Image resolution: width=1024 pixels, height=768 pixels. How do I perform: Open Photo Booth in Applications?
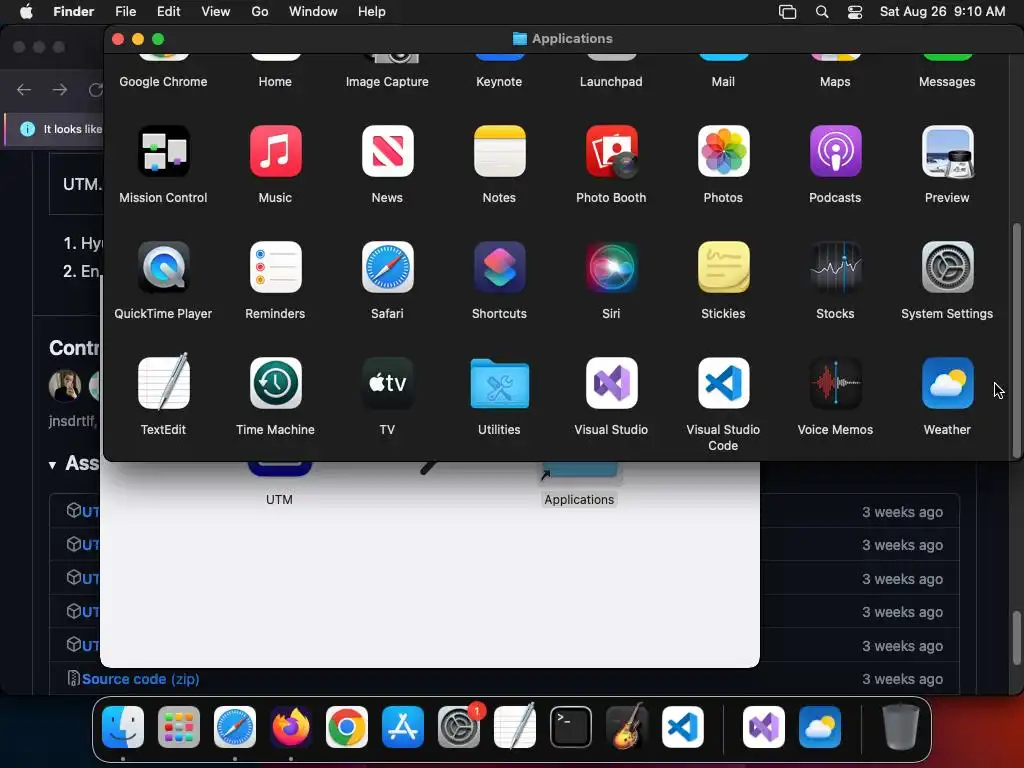[611, 152]
